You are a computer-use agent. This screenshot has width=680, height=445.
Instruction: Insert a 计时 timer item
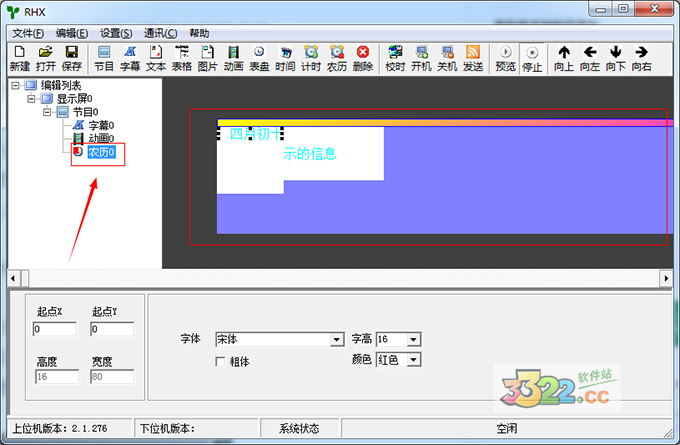[x=311, y=58]
